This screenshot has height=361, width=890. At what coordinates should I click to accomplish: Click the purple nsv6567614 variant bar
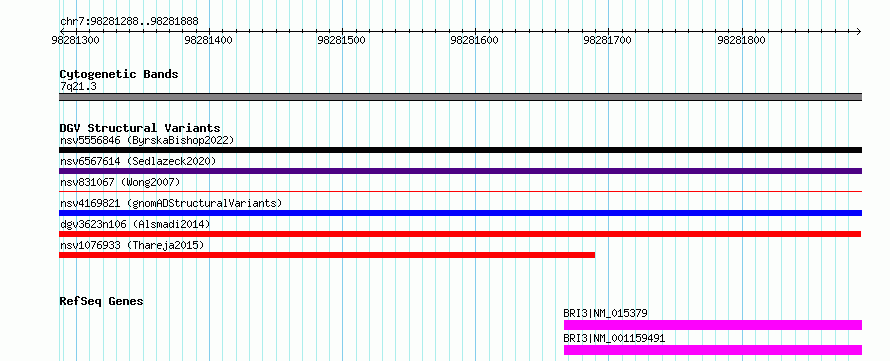(460, 171)
